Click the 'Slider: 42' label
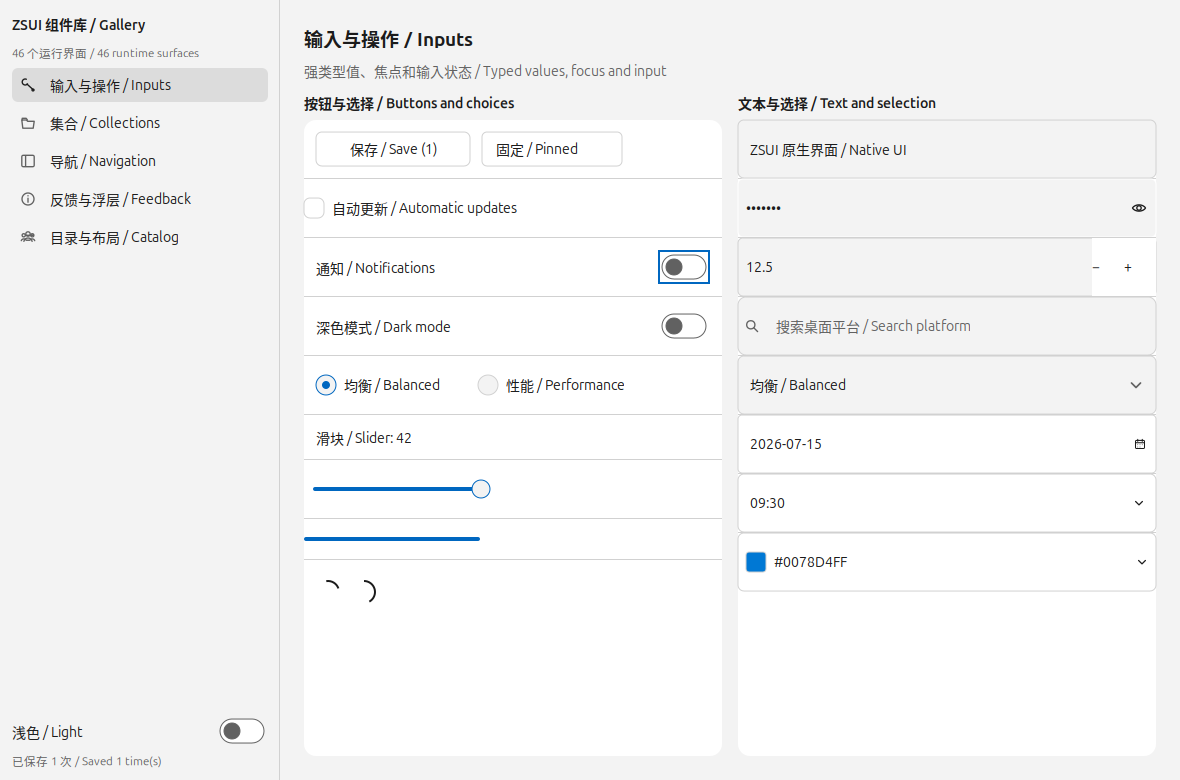 (x=363, y=438)
